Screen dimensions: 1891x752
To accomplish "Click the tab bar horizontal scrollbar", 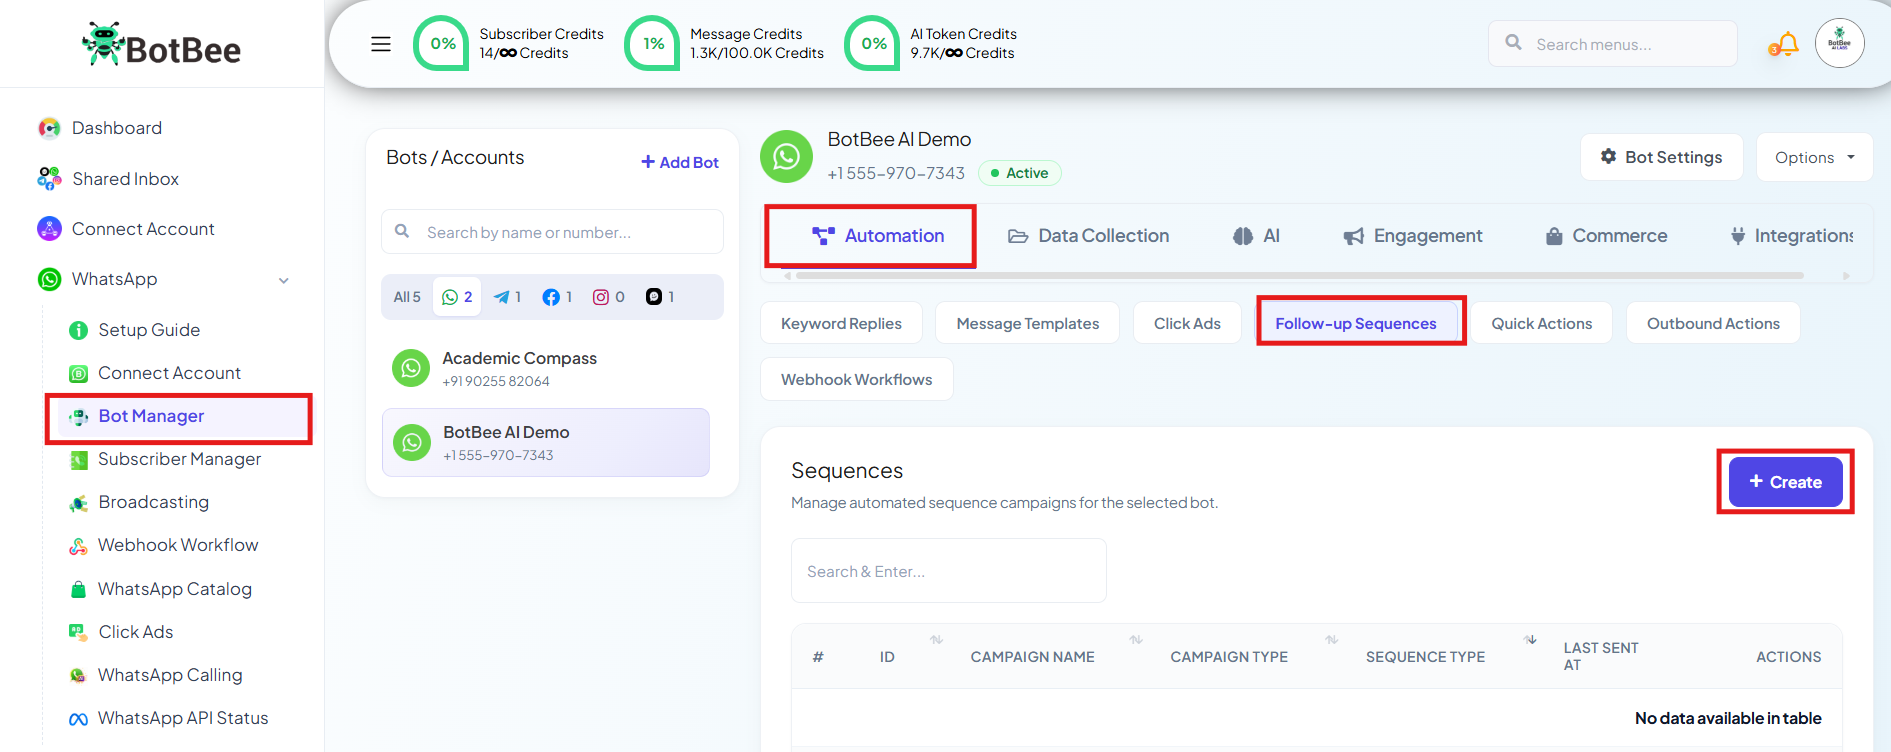I will [1300, 275].
